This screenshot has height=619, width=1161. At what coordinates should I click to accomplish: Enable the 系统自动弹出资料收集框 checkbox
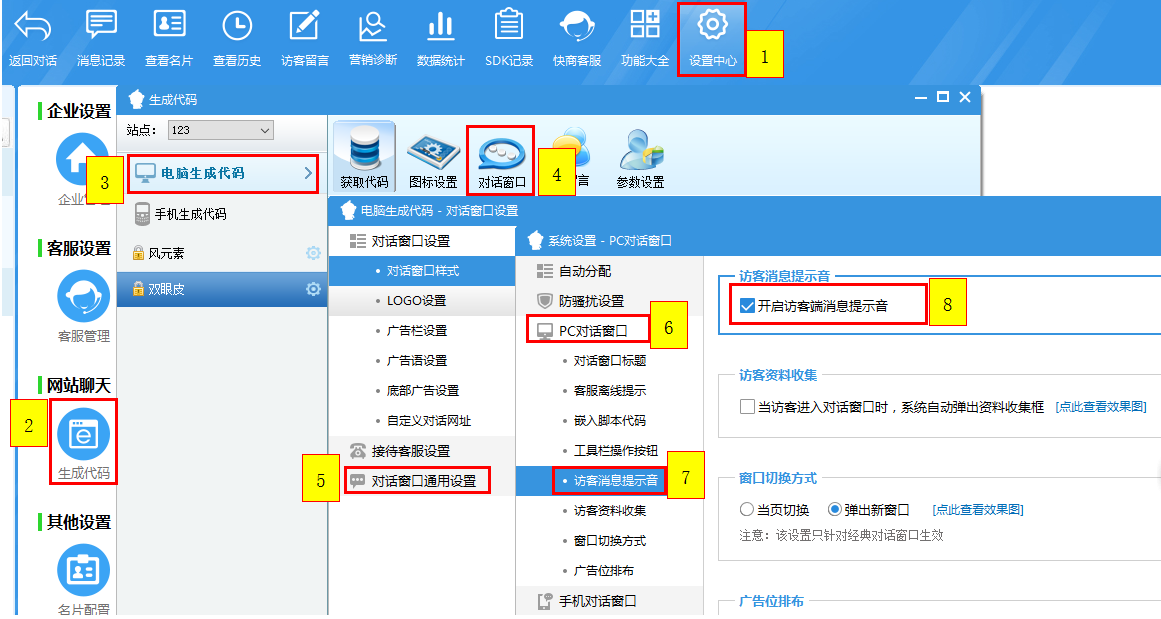click(747, 407)
